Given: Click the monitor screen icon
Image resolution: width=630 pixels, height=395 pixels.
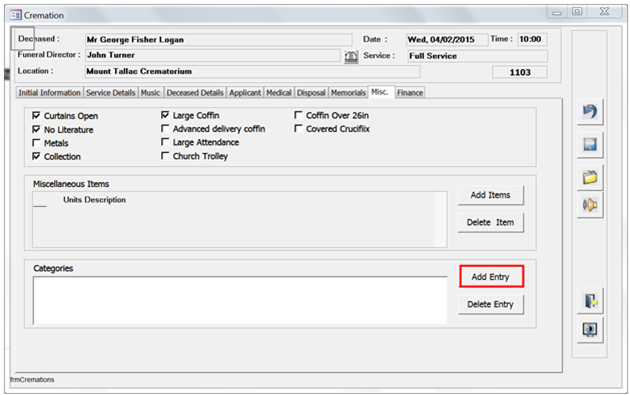Looking at the screenshot, I should tap(590, 330).
